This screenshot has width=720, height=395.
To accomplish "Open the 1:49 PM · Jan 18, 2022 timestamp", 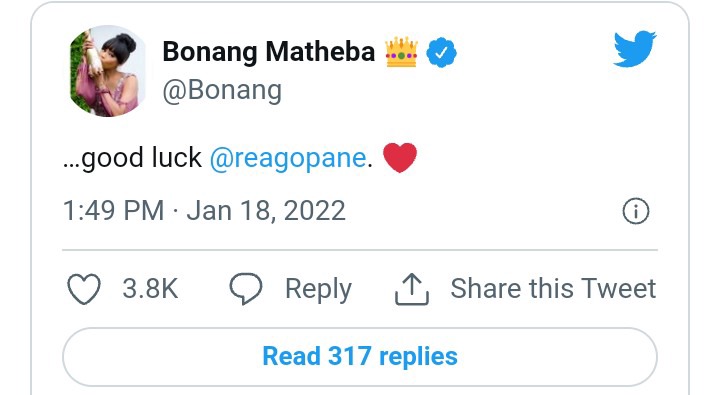I will tap(204, 211).
